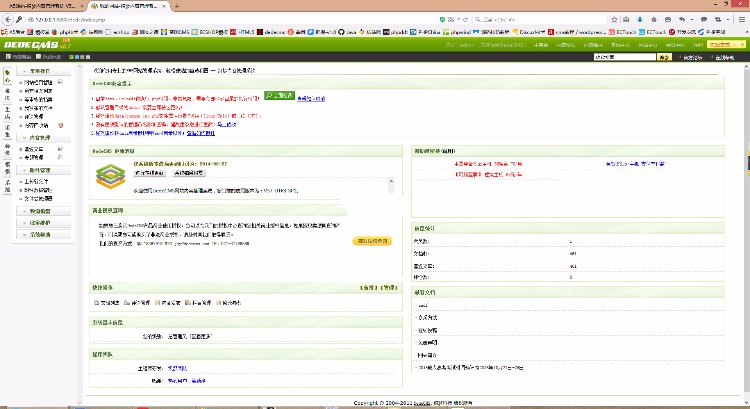This screenshot has width=750, height=409.
Task: Click the bookmark star icon in Firefox toolbar
Action: pyautogui.click(x=615, y=20)
